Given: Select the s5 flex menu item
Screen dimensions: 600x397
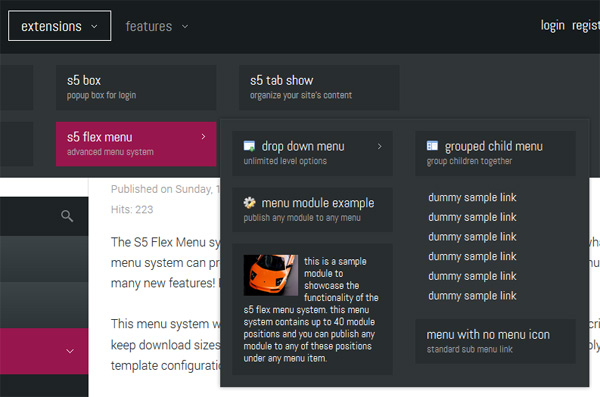Looking at the screenshot, I should tap(136, 144).
